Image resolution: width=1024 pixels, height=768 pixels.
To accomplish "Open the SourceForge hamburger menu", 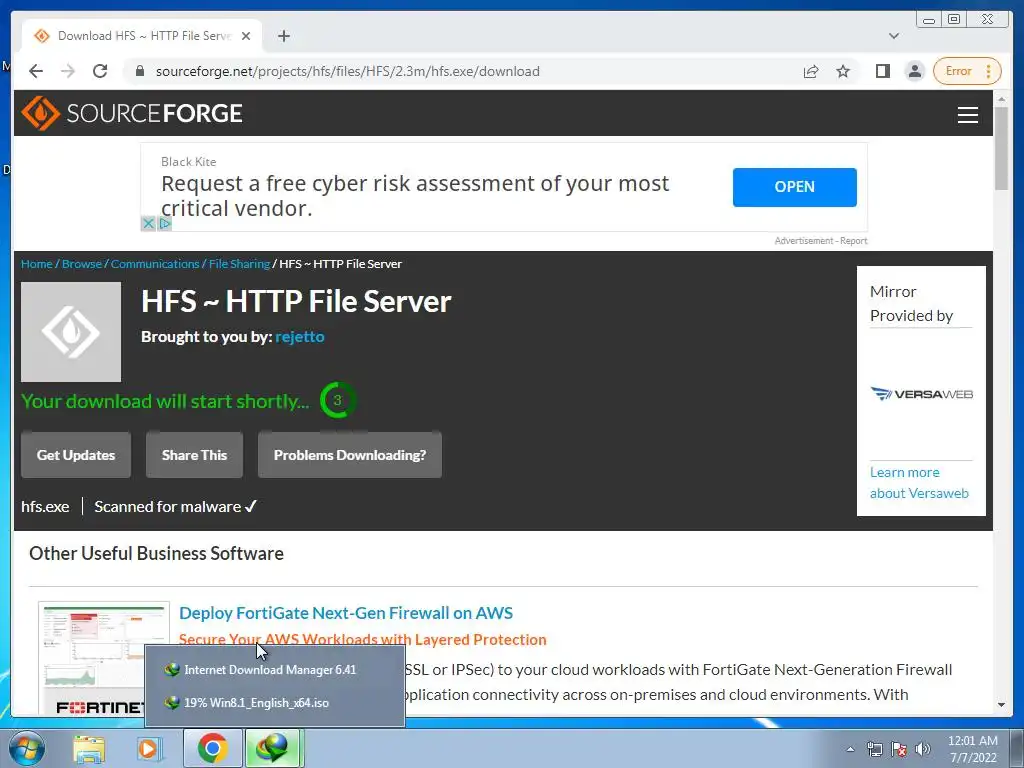I will (967, 114).
